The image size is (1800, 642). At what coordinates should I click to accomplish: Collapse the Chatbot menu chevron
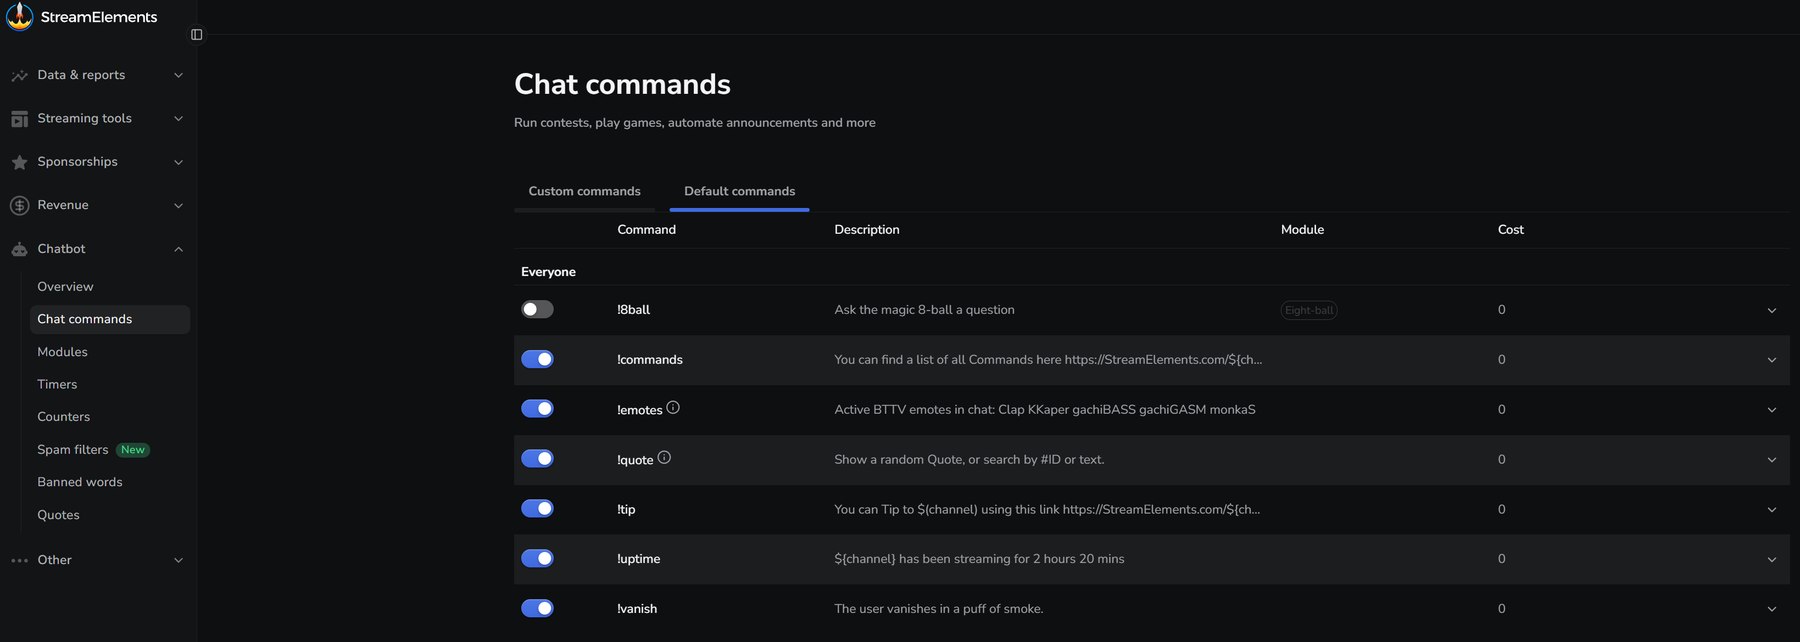click(178, 249)
